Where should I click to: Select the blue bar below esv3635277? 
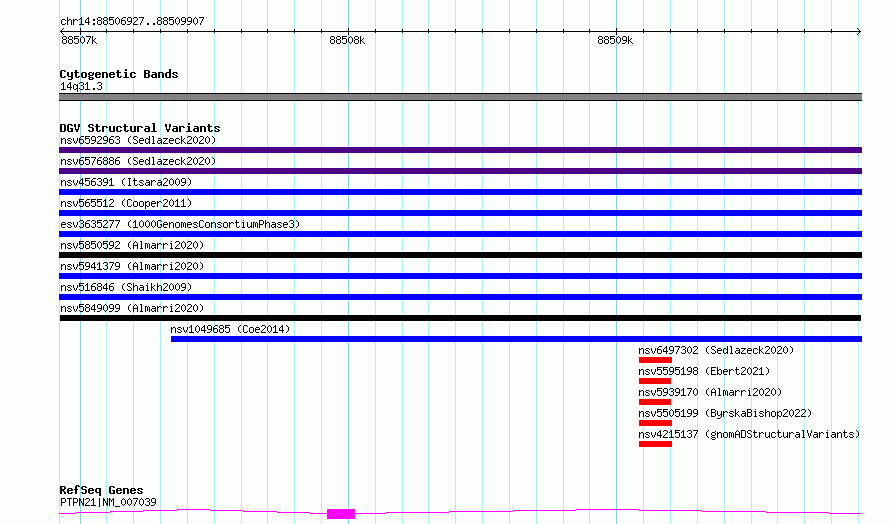pos(460,234)
